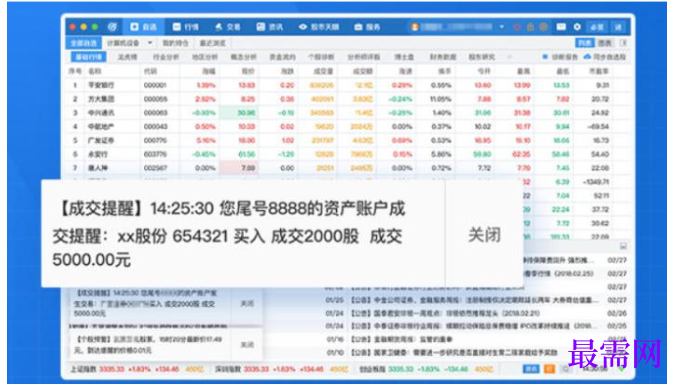Click the eye icon beside 股市天眼
This screenshot has width=680, height=385.
pyautogui.click(x=303, y=27)
